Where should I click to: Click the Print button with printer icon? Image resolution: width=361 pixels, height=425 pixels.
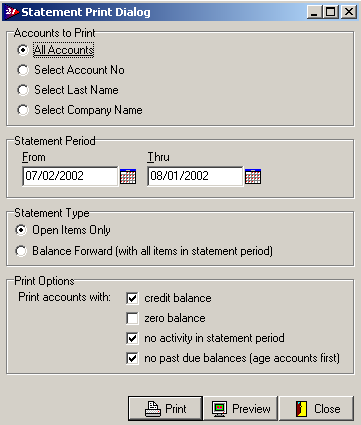click(x=165, y=408)
